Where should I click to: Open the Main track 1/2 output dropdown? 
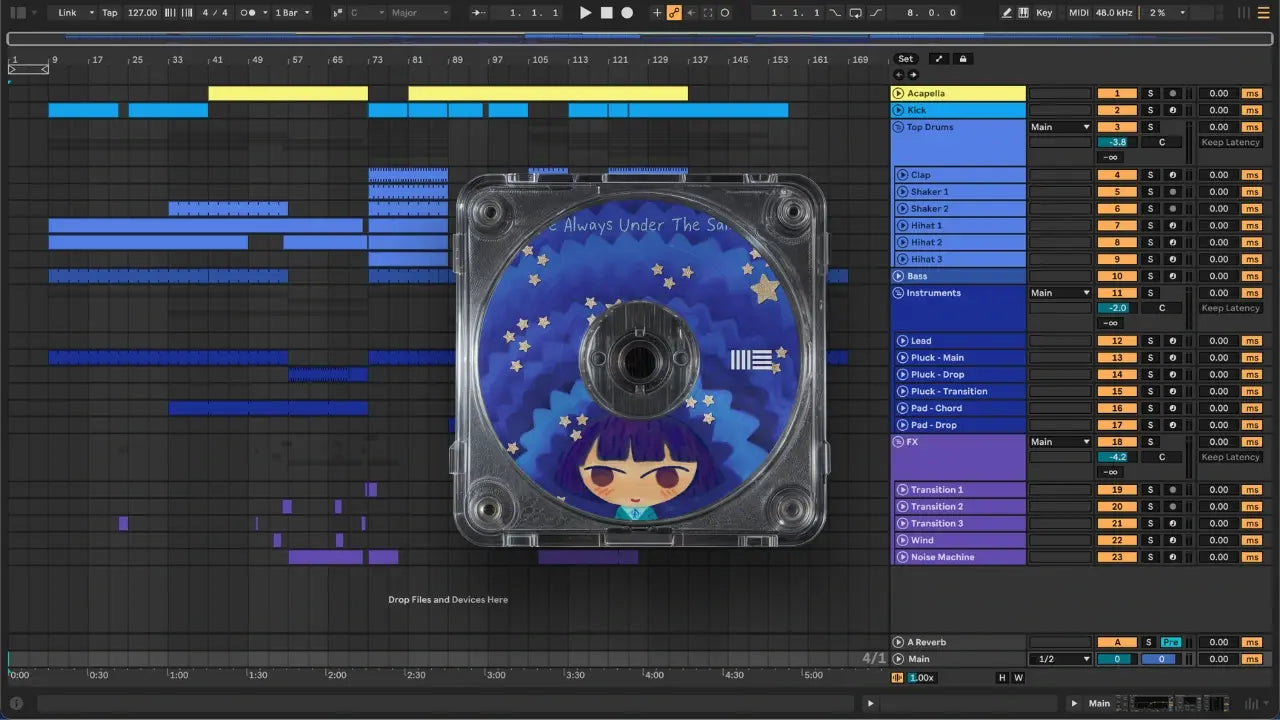pyautogui.click(x=1060, y=659)
